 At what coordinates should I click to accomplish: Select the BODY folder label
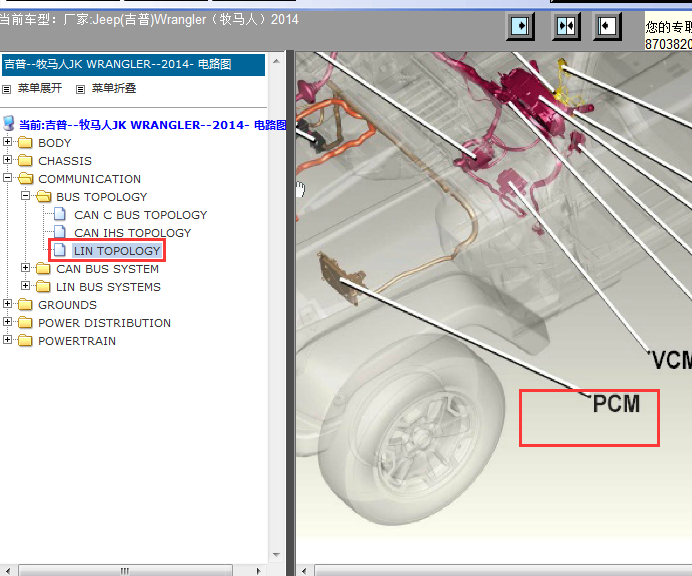pyautogui.click(x=55, y=143)
